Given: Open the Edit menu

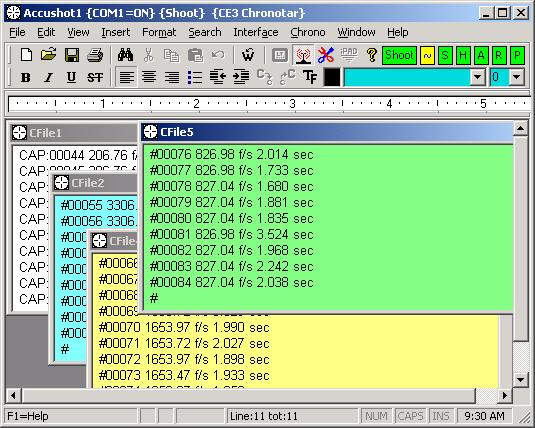Looking at the screenshot, I should tap(46, 32).
